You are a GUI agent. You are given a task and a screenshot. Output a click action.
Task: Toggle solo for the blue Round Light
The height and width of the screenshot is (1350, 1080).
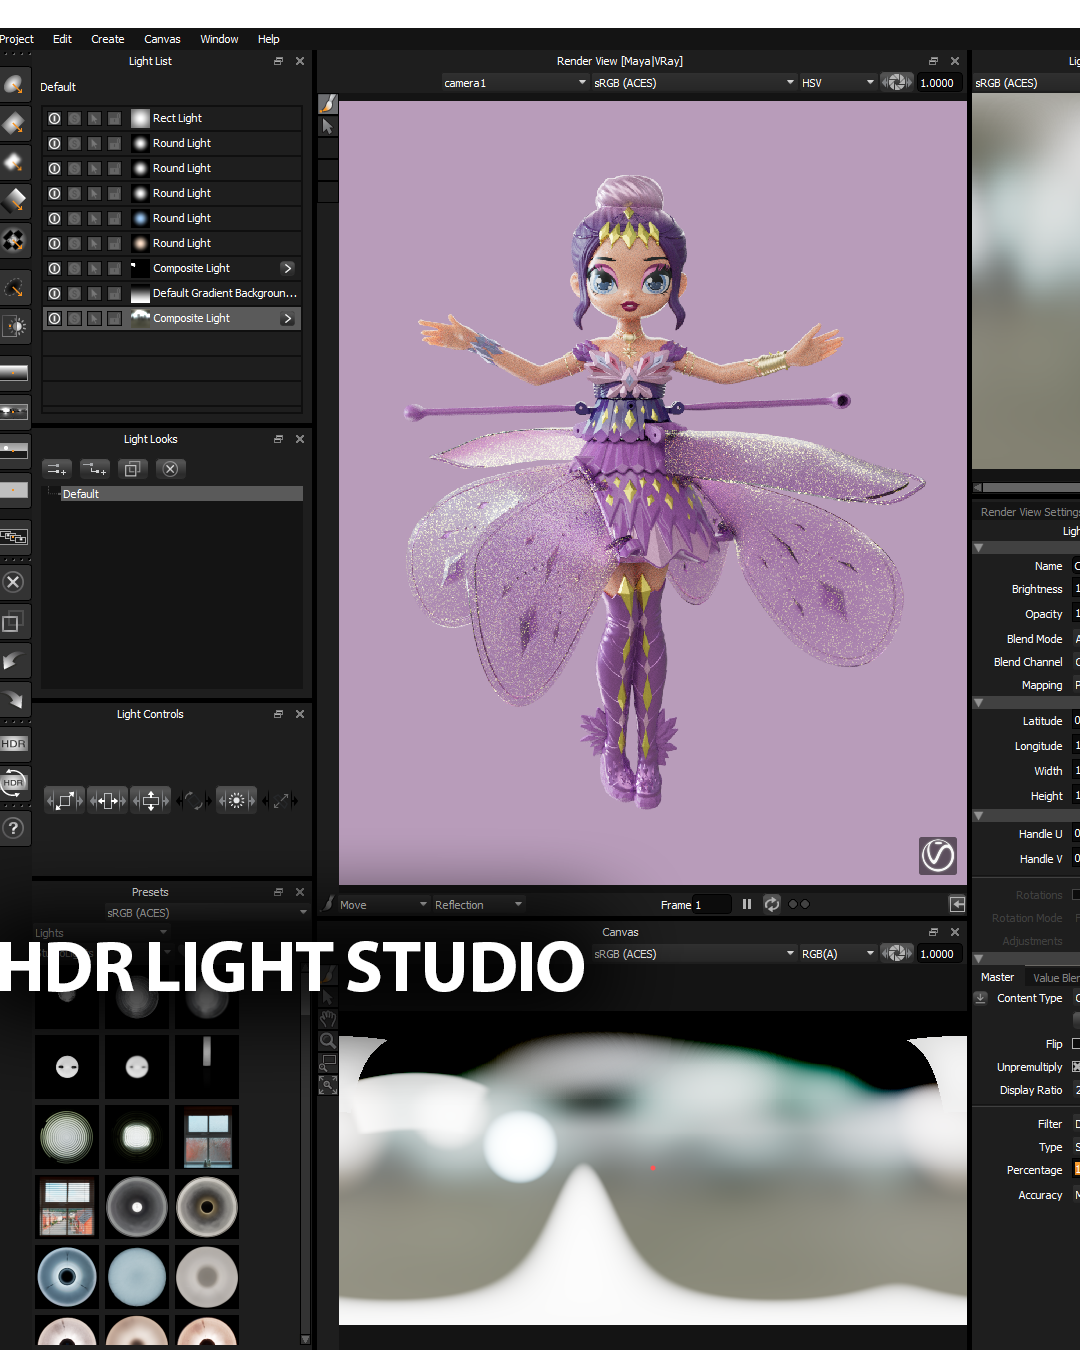click(x=74, y=218)
